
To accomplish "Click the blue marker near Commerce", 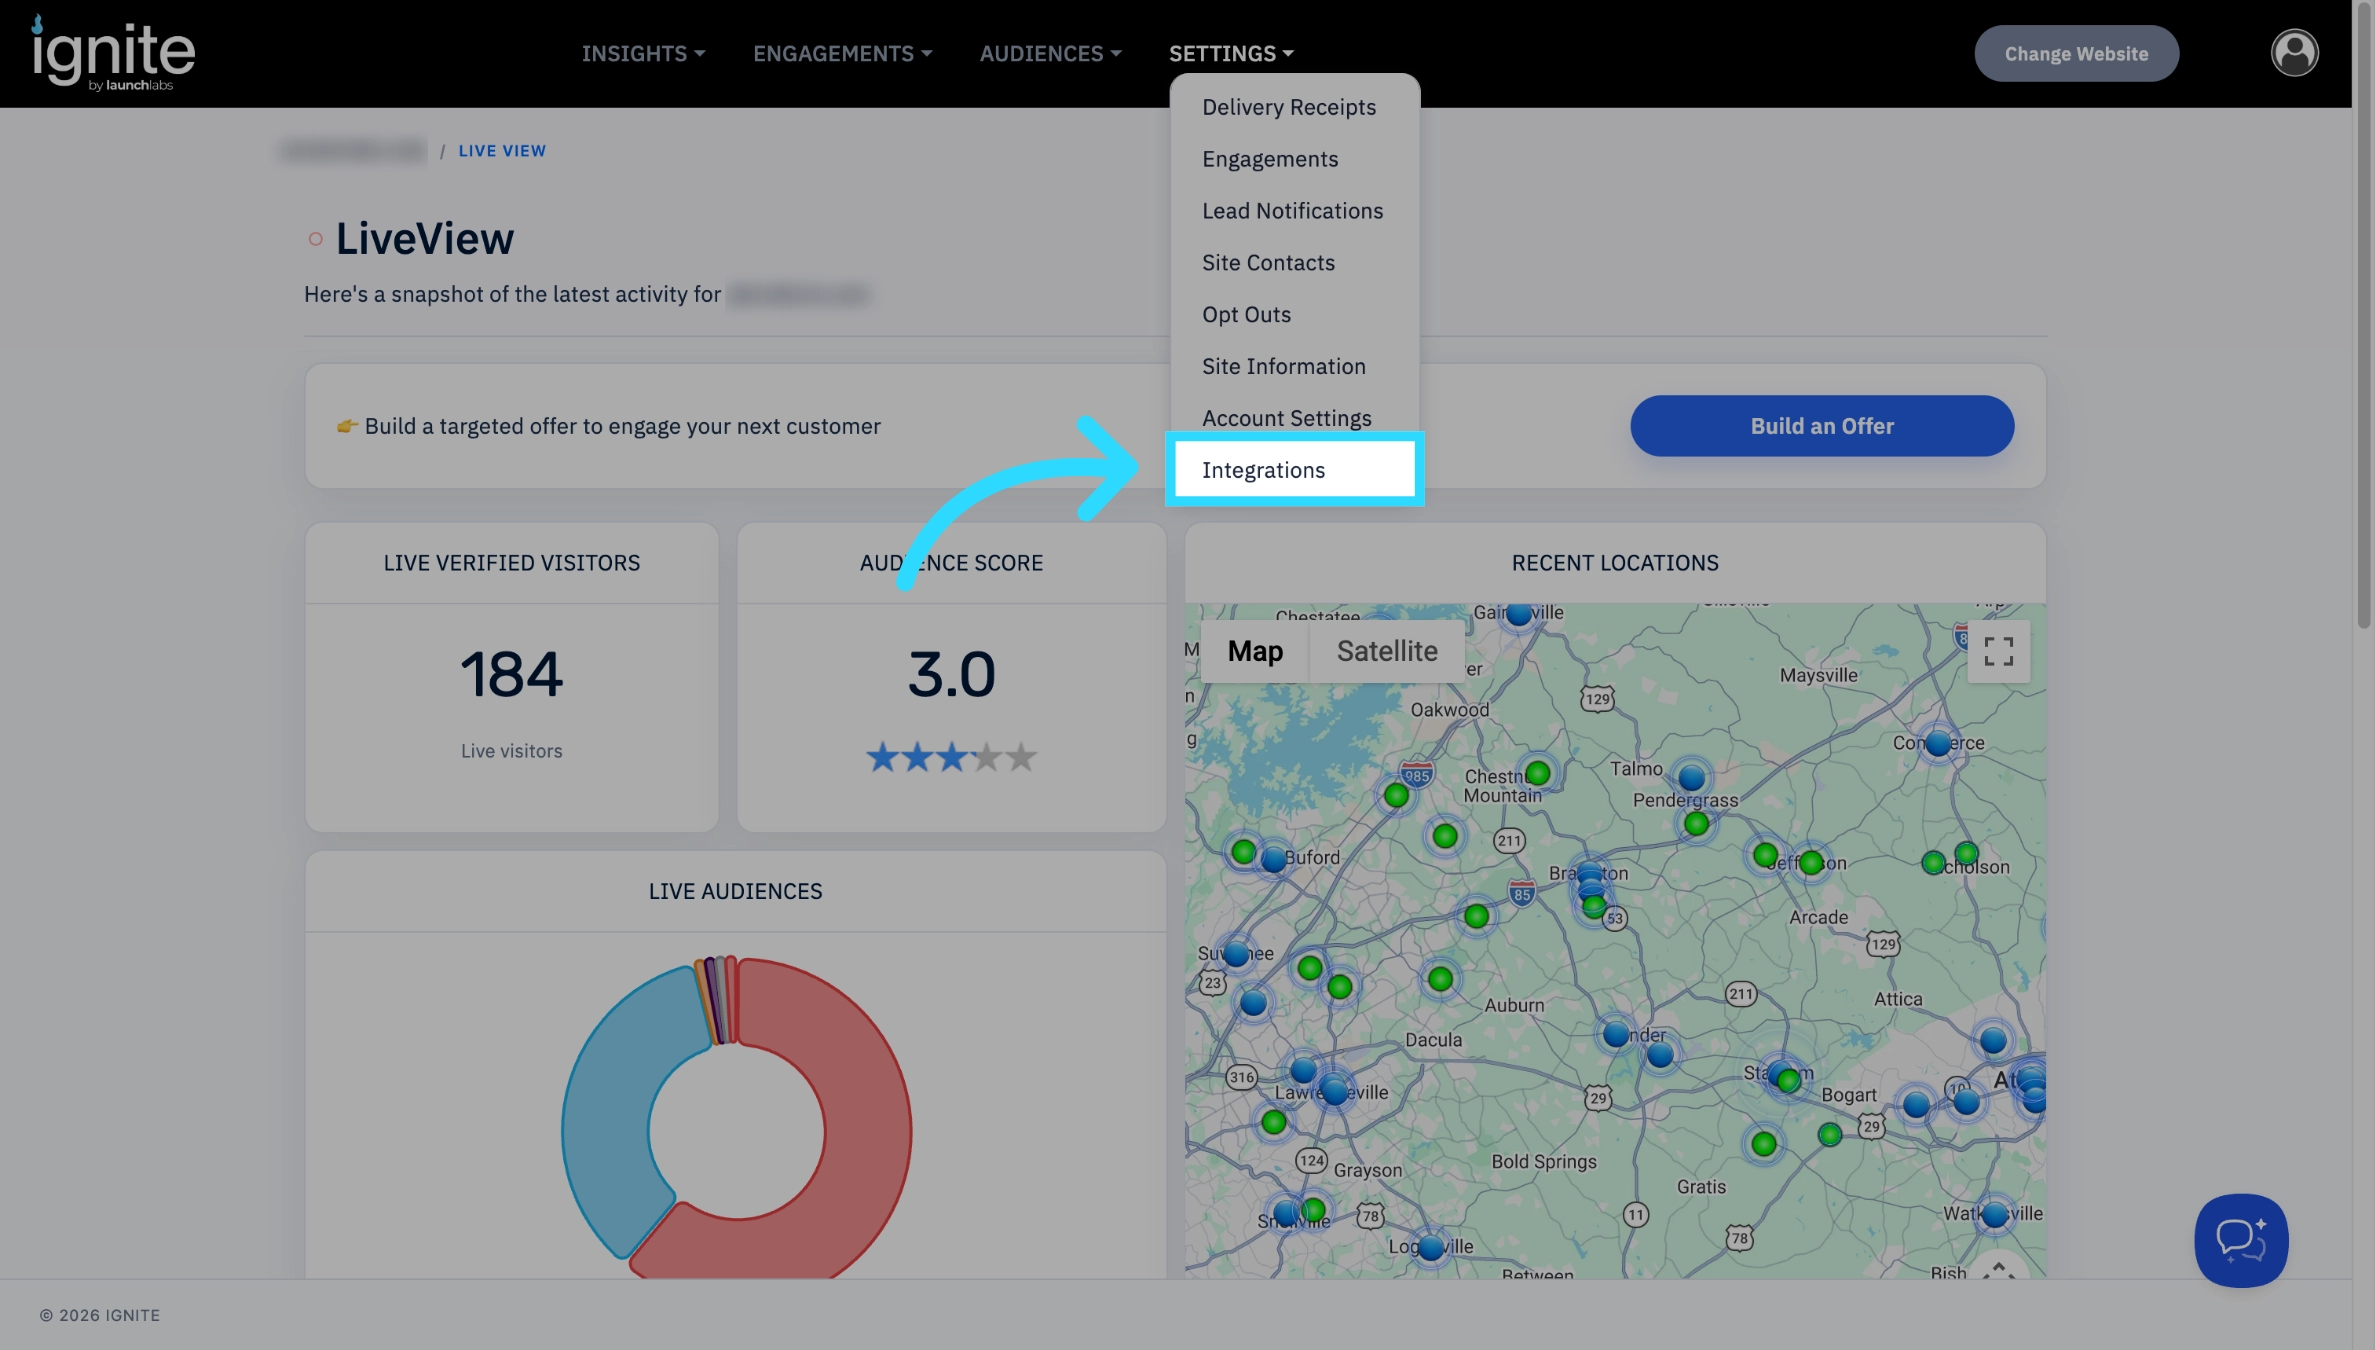I will [1938, 743].
